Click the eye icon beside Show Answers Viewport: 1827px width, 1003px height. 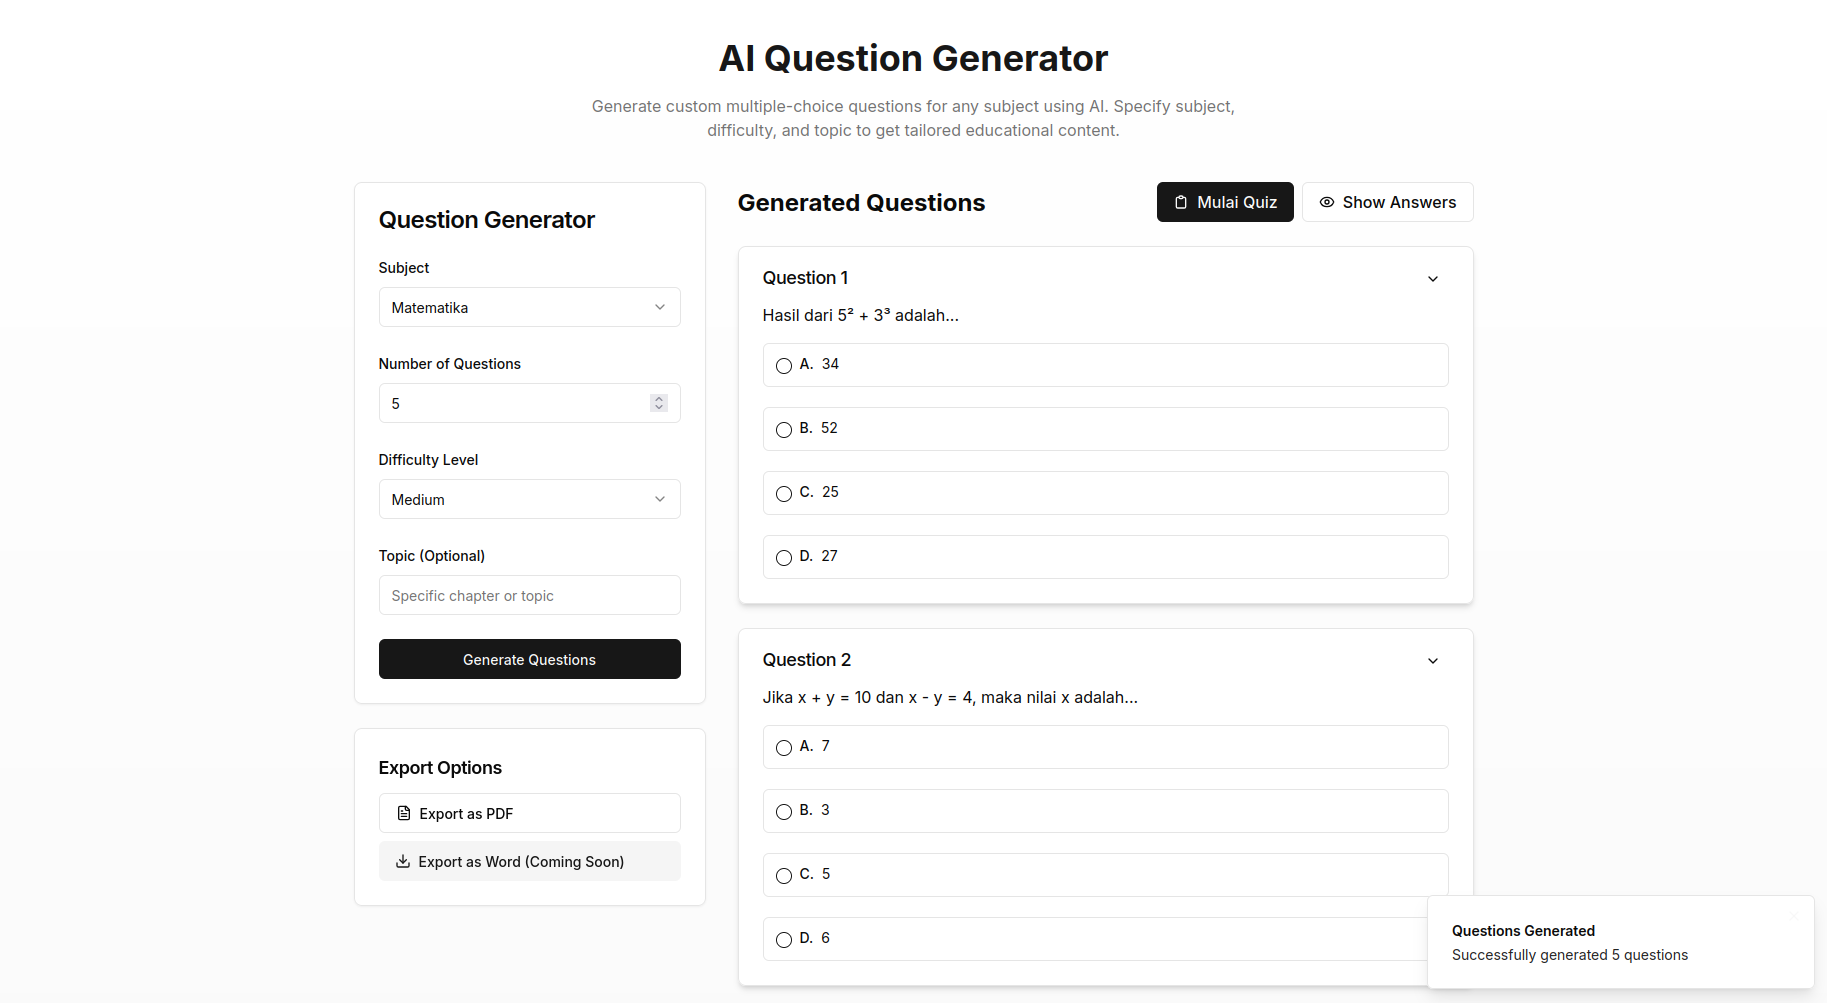[x=1327, y=202]
